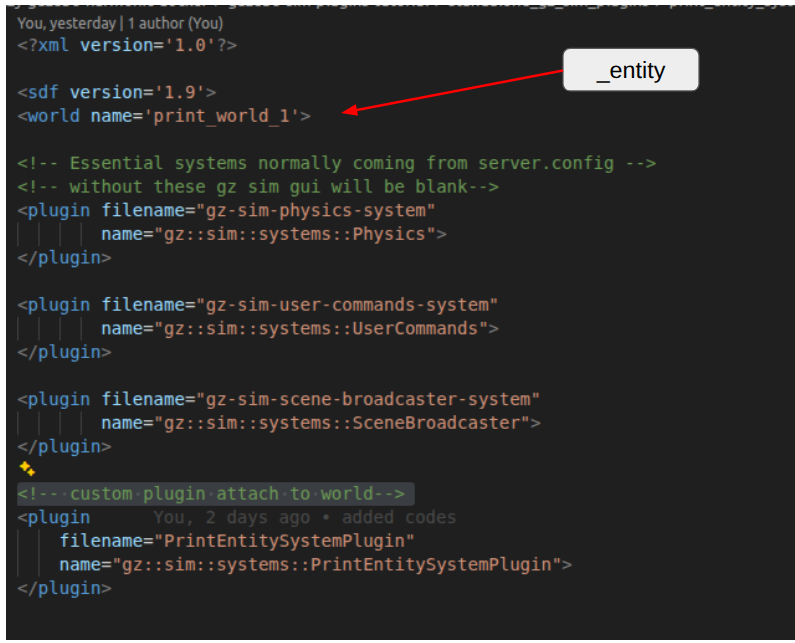Click the "gz::sim::systems::PrintEntitySystemPlugin" name value

(x=337, y=565)
